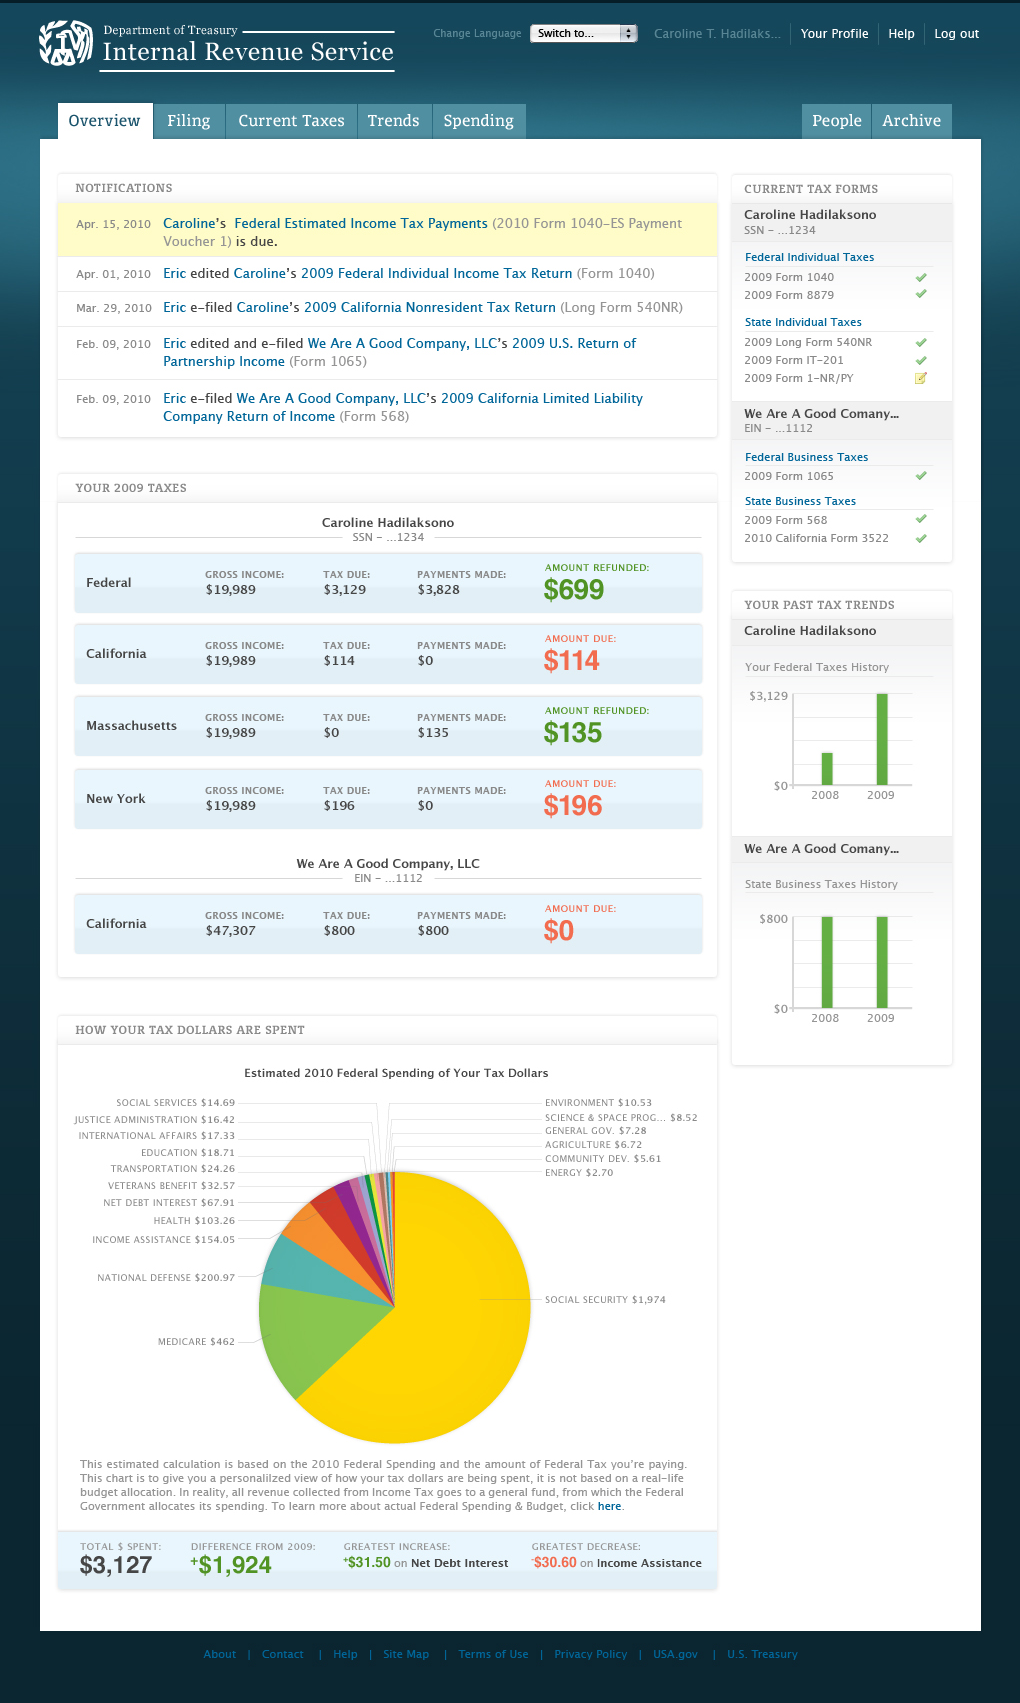The height and width of the screenshot is (1703, 1020).
Task: Switch to the Current Taxes tab
Action: click(x=291, y=121)
